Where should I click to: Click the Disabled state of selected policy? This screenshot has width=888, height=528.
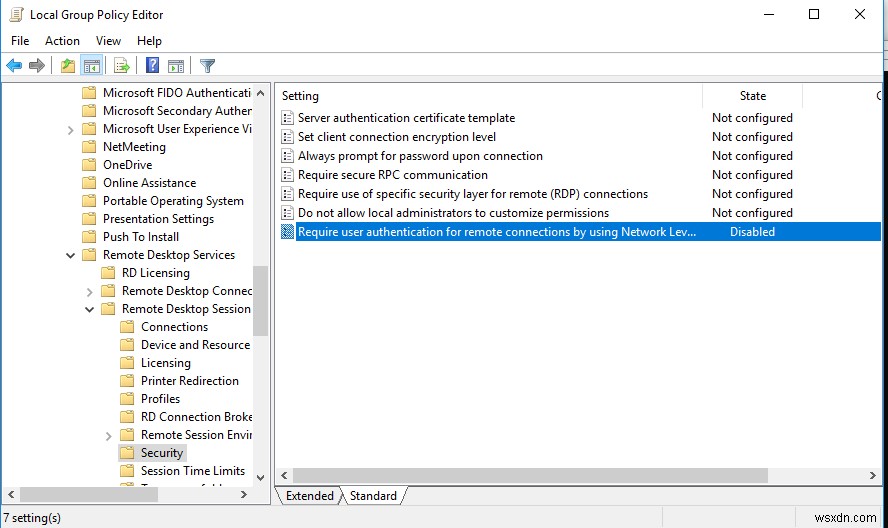[752, 232]
